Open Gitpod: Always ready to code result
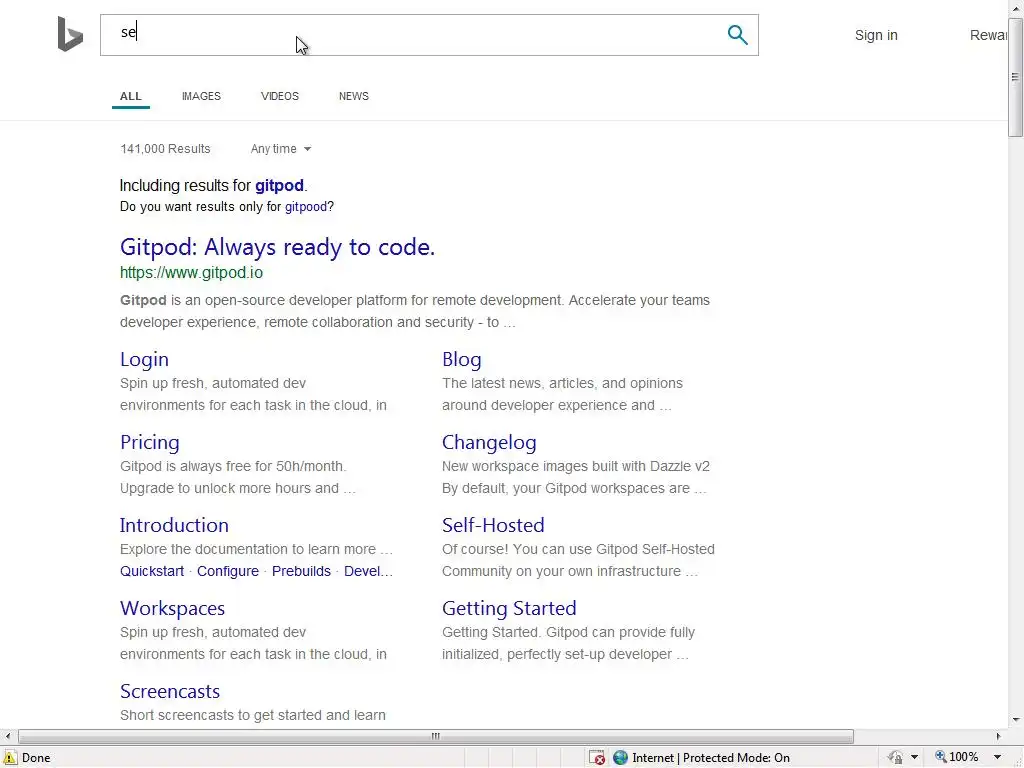The width and height of the screenshot is (1024, 768). pos(277,247)
